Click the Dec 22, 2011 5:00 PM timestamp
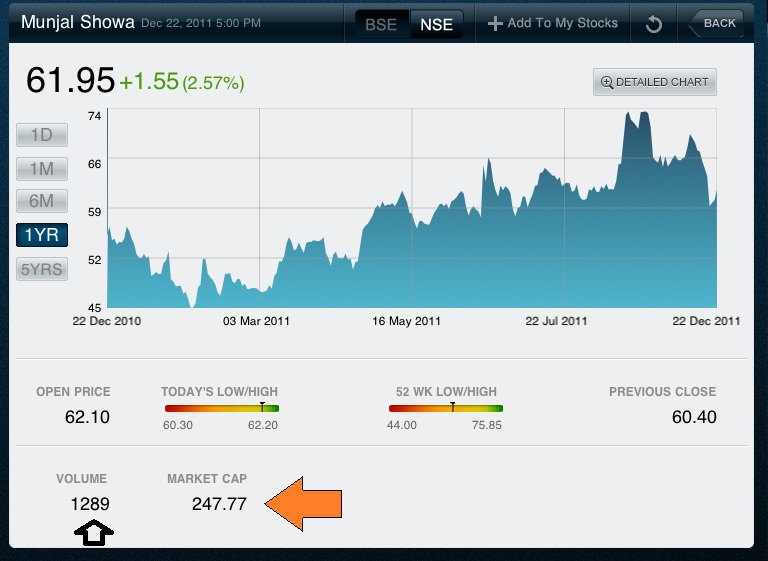This screenshot has width=768, height=561. point(201,23)
